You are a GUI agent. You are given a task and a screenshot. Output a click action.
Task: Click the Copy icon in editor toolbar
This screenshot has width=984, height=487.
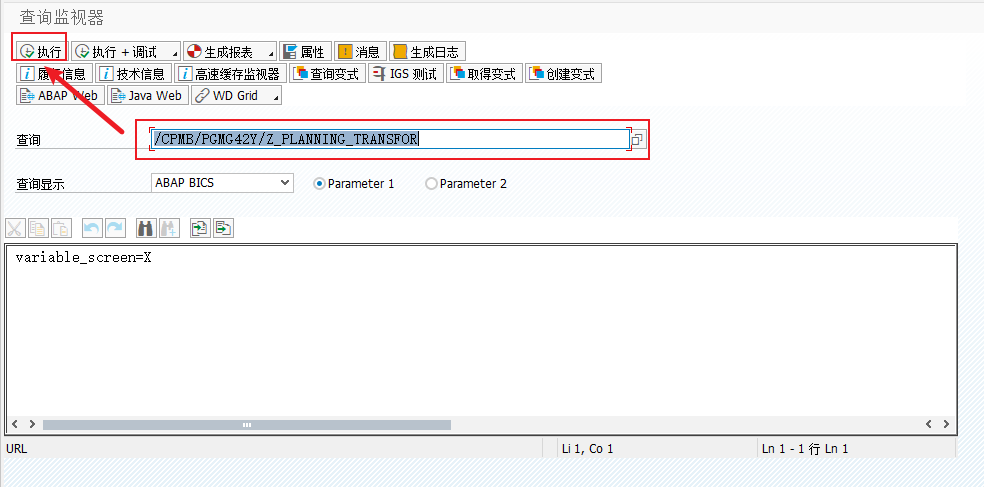pyautogui.click(x=38, y=228)
